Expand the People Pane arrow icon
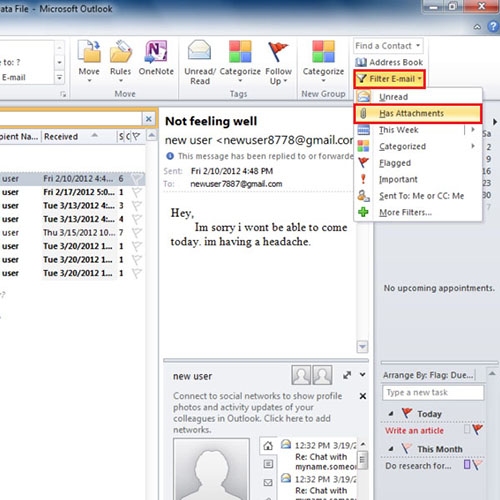Viewport: 500px width, 500px height. [347, 375]
